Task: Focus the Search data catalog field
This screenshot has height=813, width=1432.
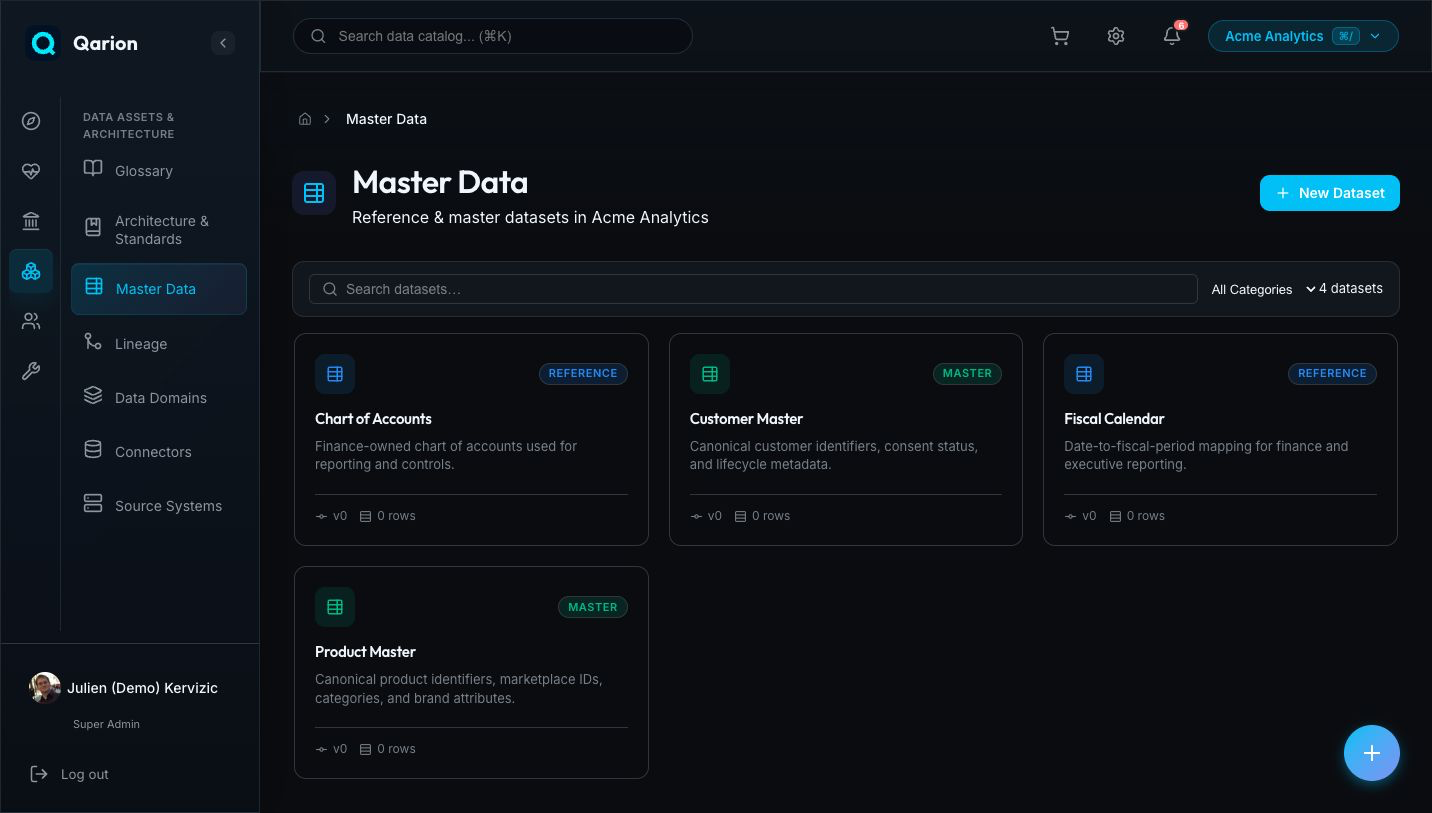Action: [493, 36]
